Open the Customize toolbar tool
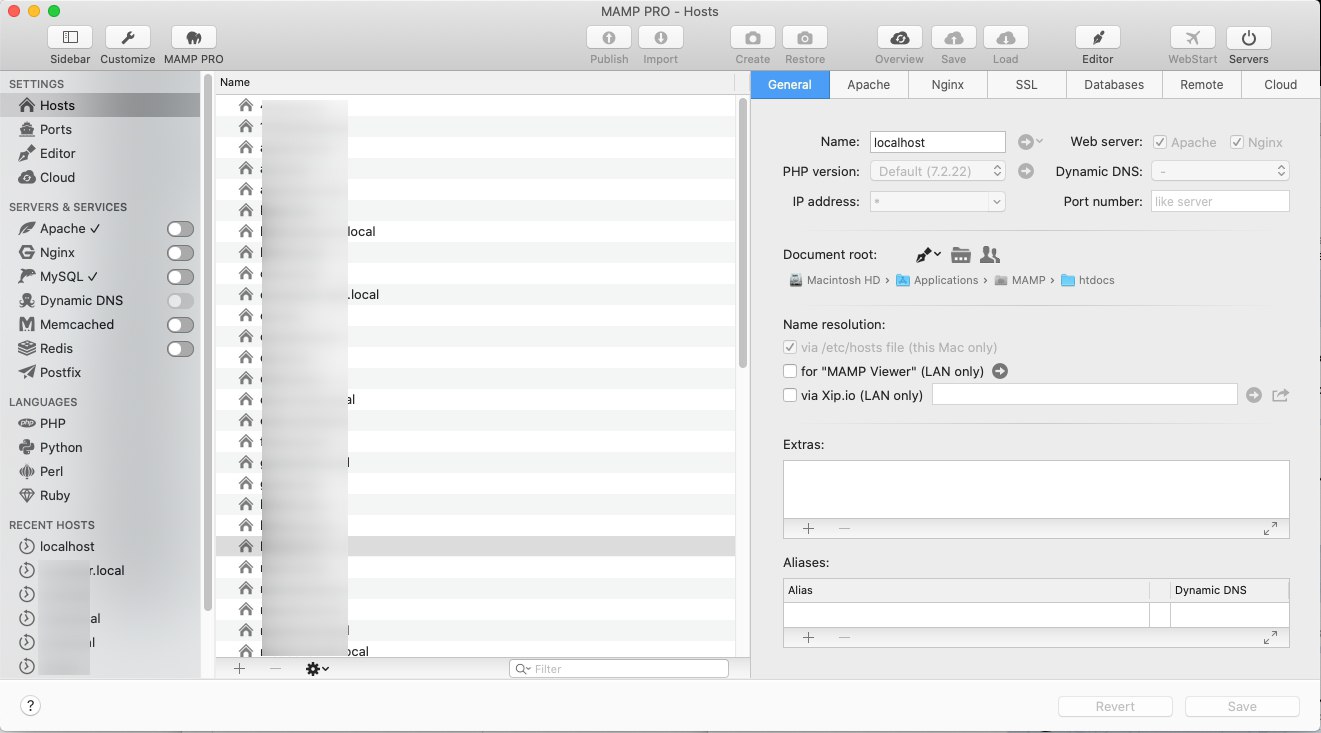Screen dimensions: 1321x733 tap(128, 37)
